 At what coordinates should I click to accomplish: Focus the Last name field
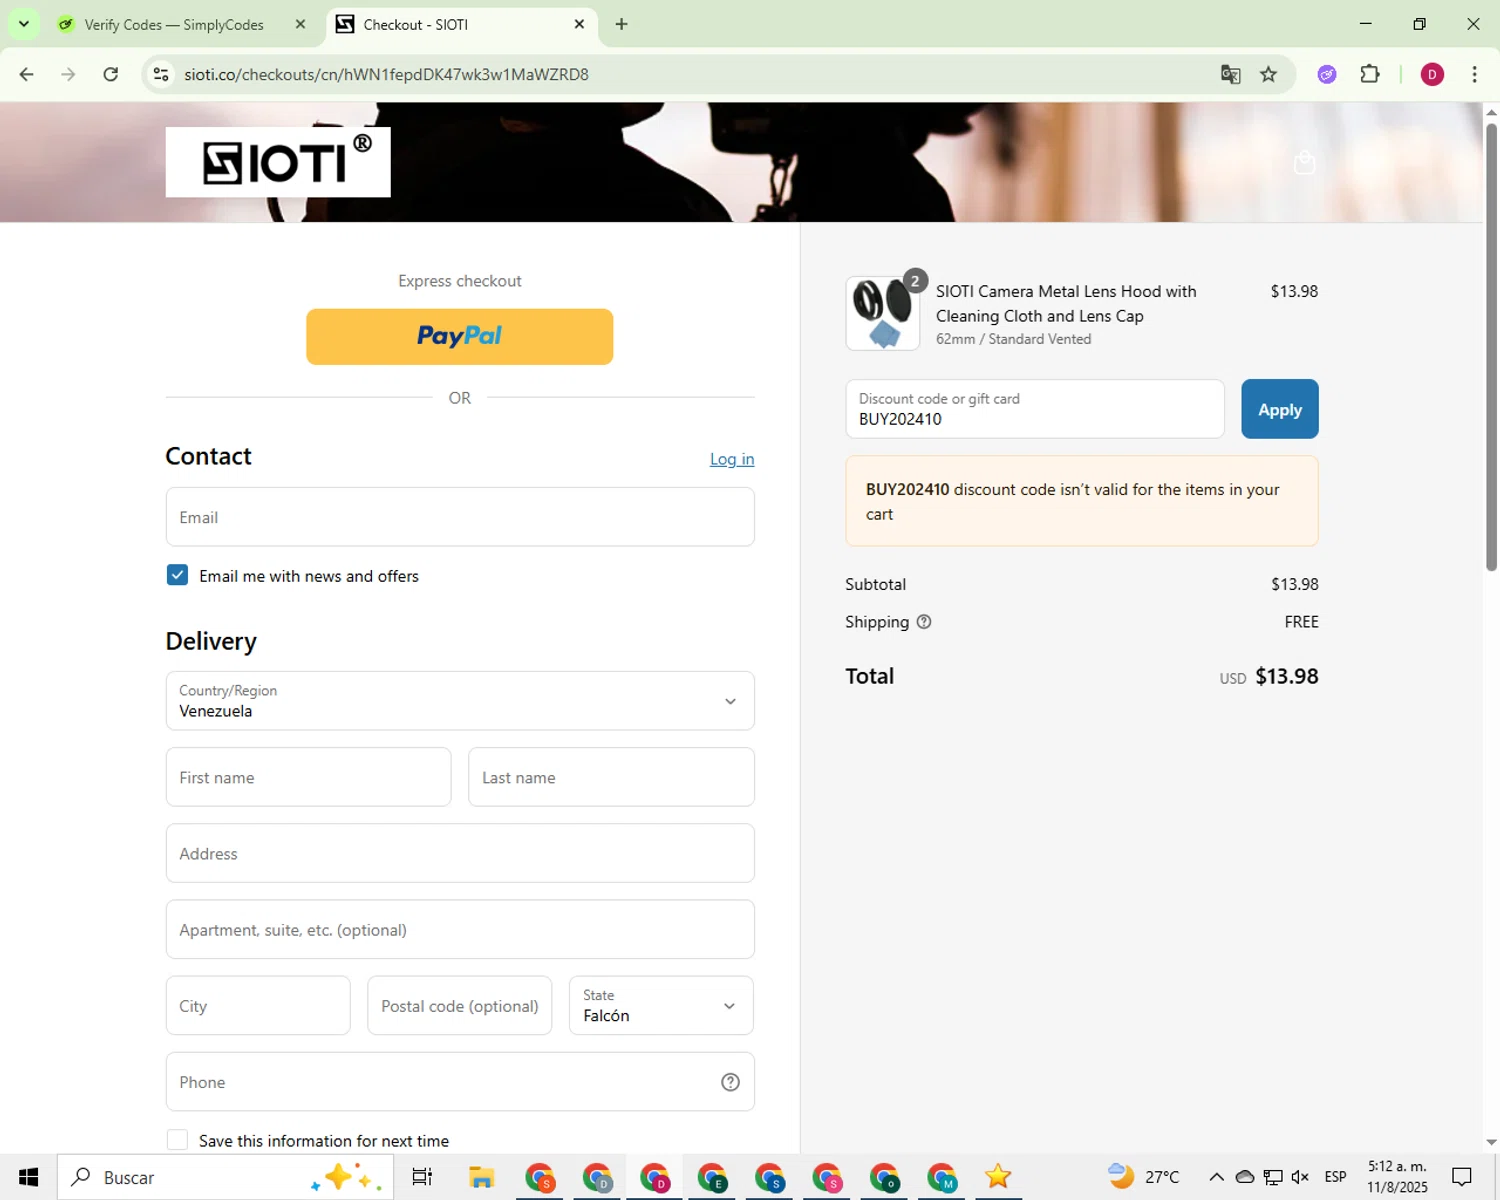tap(611, 777)
